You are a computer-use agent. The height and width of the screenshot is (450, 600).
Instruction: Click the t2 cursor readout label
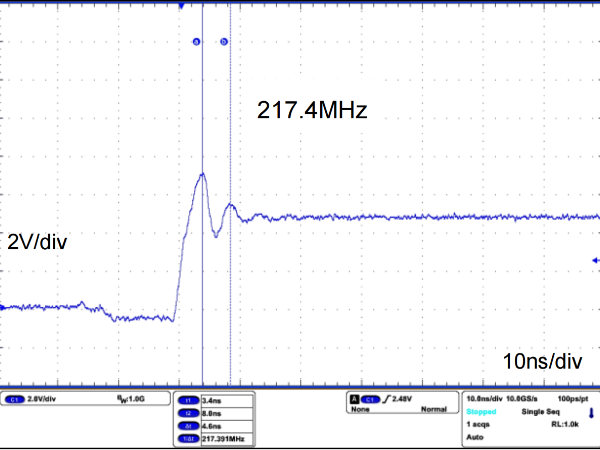tap(187, 411)
